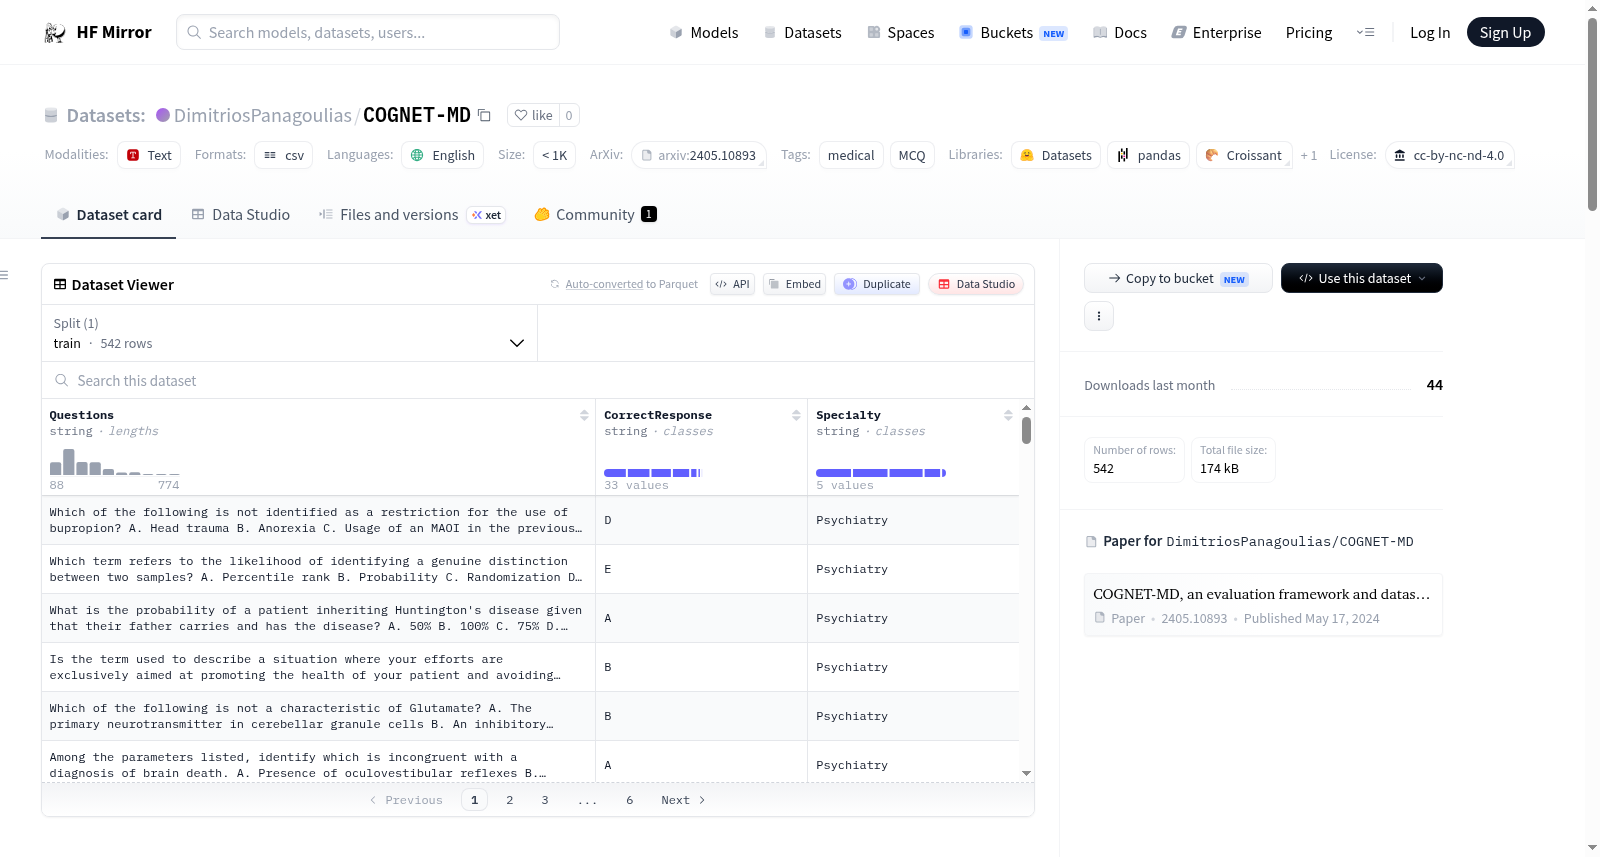Open the Buckets navigation item
Image resolution: width=1600 pixels, height=857 pixels.
coord(1013,33)
